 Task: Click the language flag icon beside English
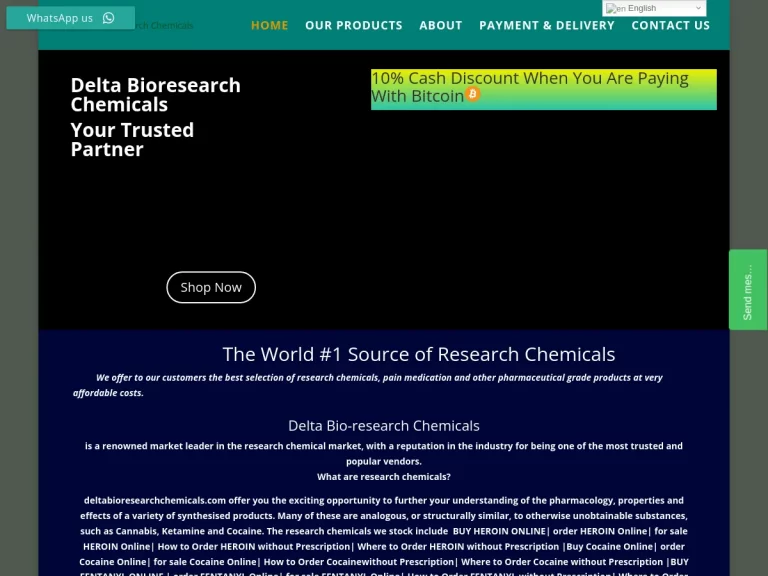[616, 8]
